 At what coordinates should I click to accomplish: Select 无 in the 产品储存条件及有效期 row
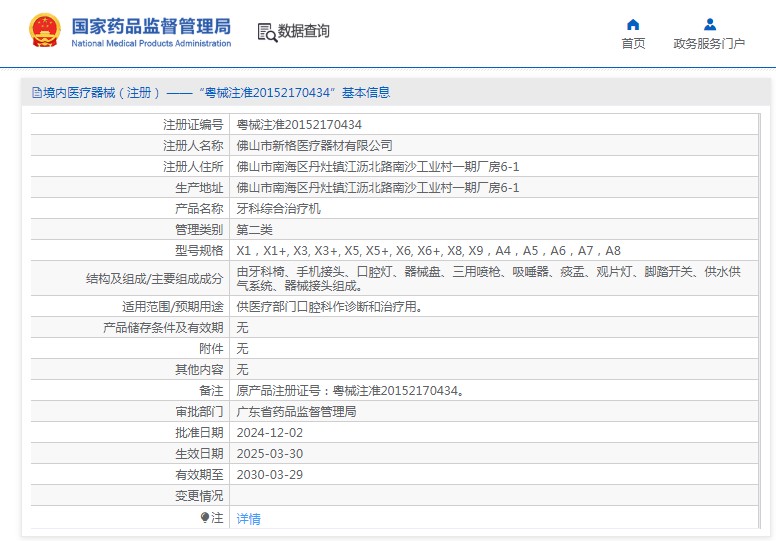pos(242,328)
